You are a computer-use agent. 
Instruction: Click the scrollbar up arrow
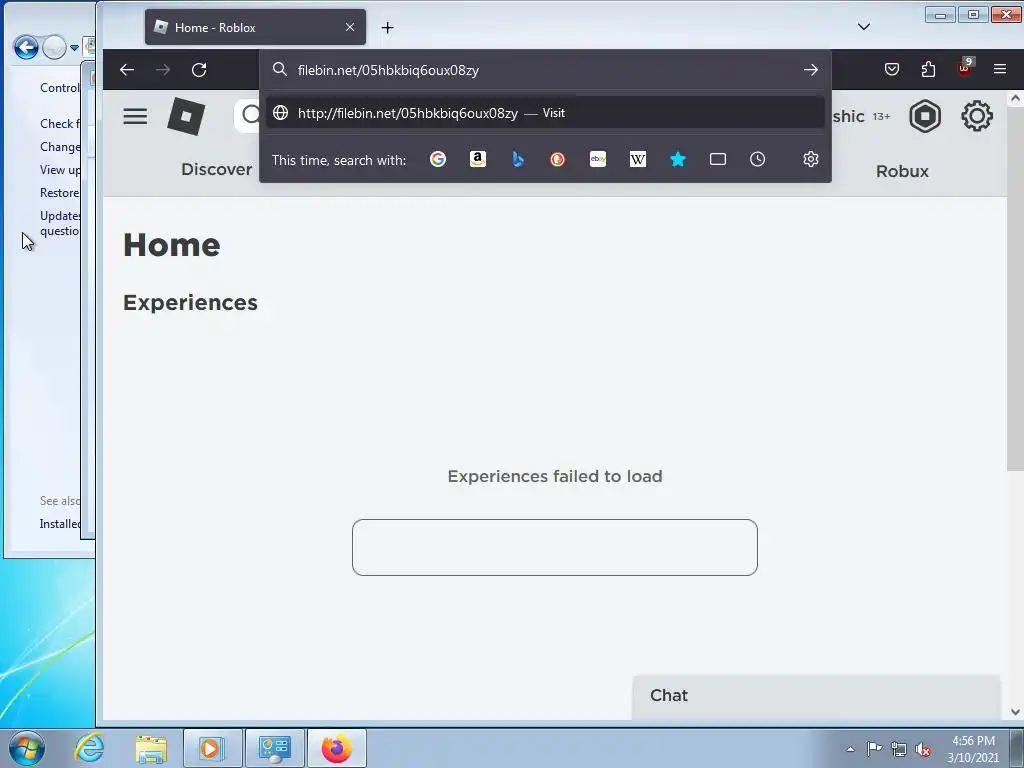(1015, 99)
